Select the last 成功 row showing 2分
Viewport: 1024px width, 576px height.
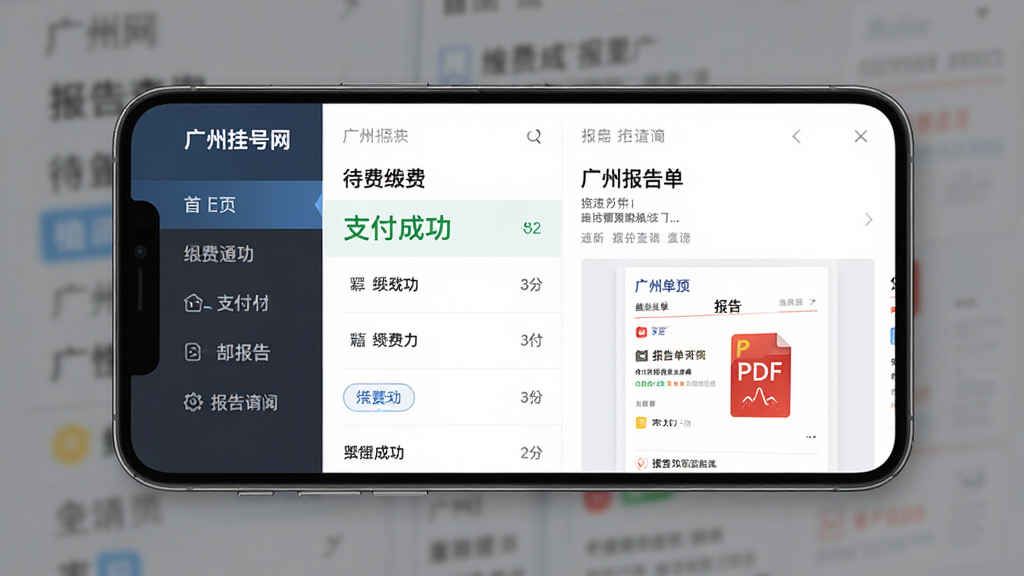[x=443, y=452]
